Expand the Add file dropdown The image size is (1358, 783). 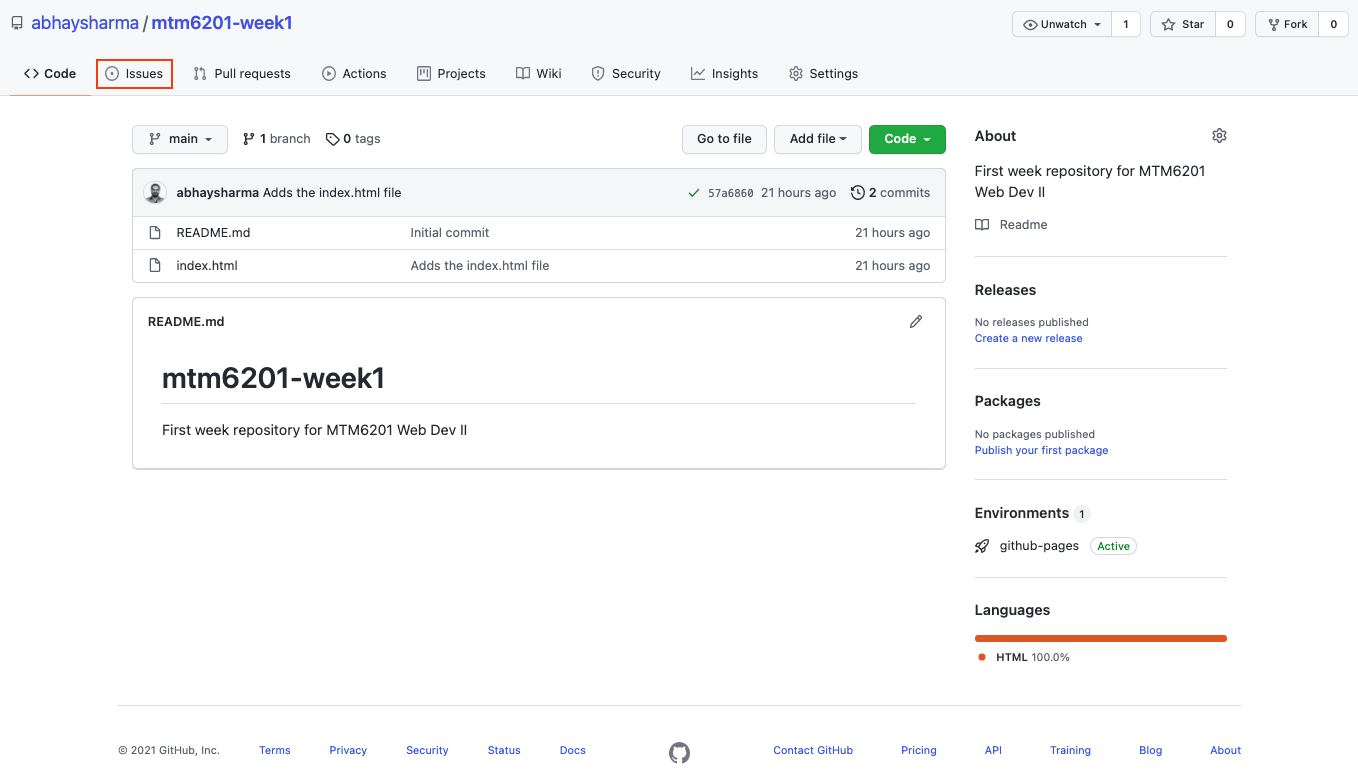coord(818,139)
